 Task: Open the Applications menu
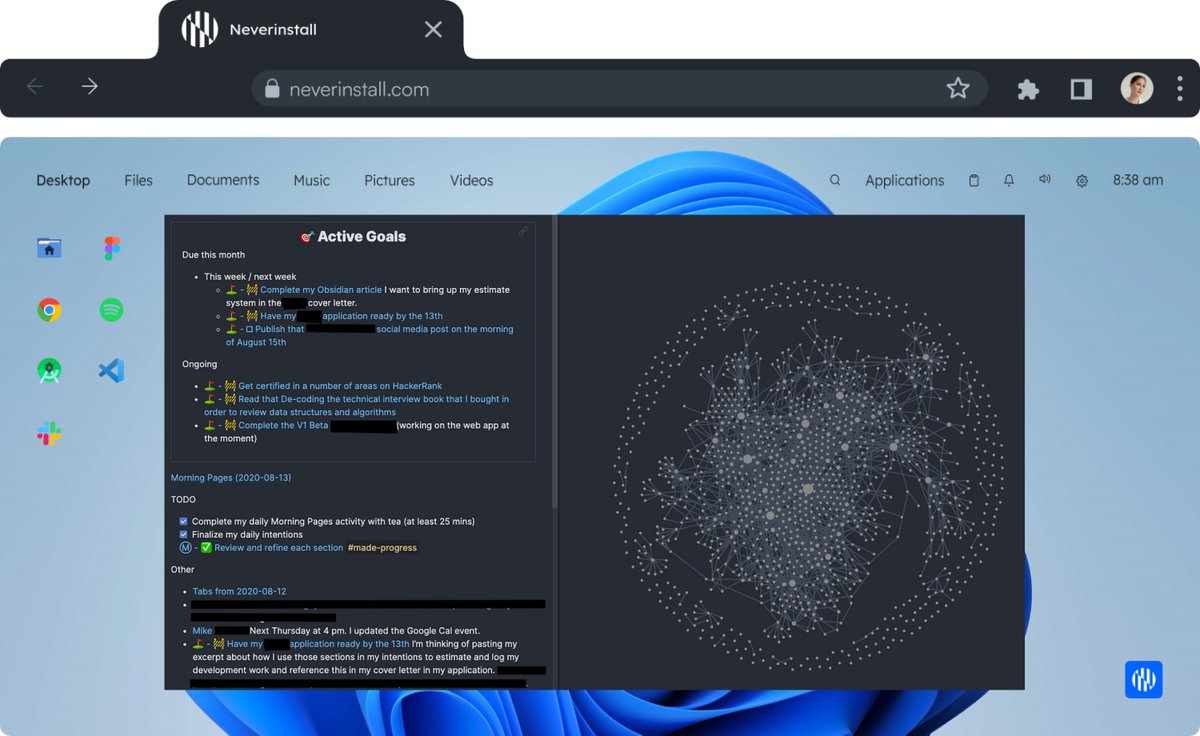coord(904,180)
